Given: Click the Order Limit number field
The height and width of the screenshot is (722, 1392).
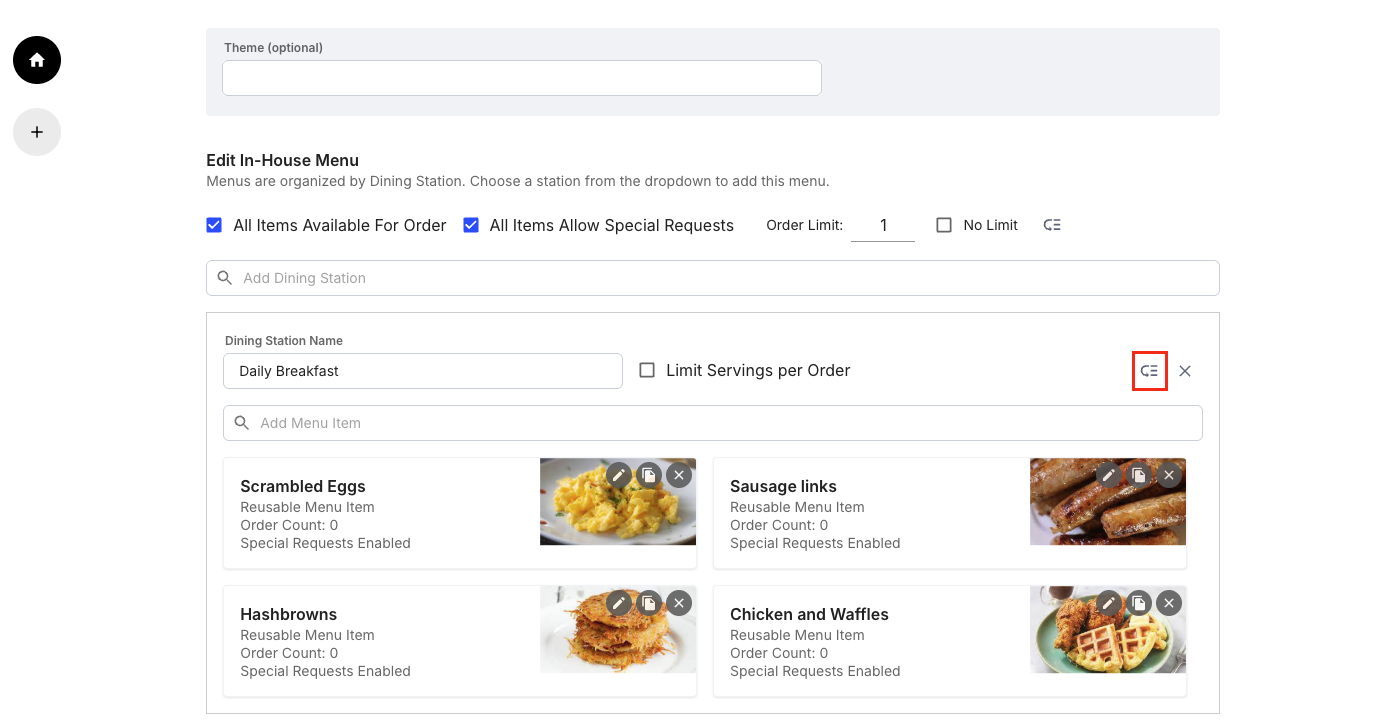Looking at the screenshot, I should pos(883,225).
